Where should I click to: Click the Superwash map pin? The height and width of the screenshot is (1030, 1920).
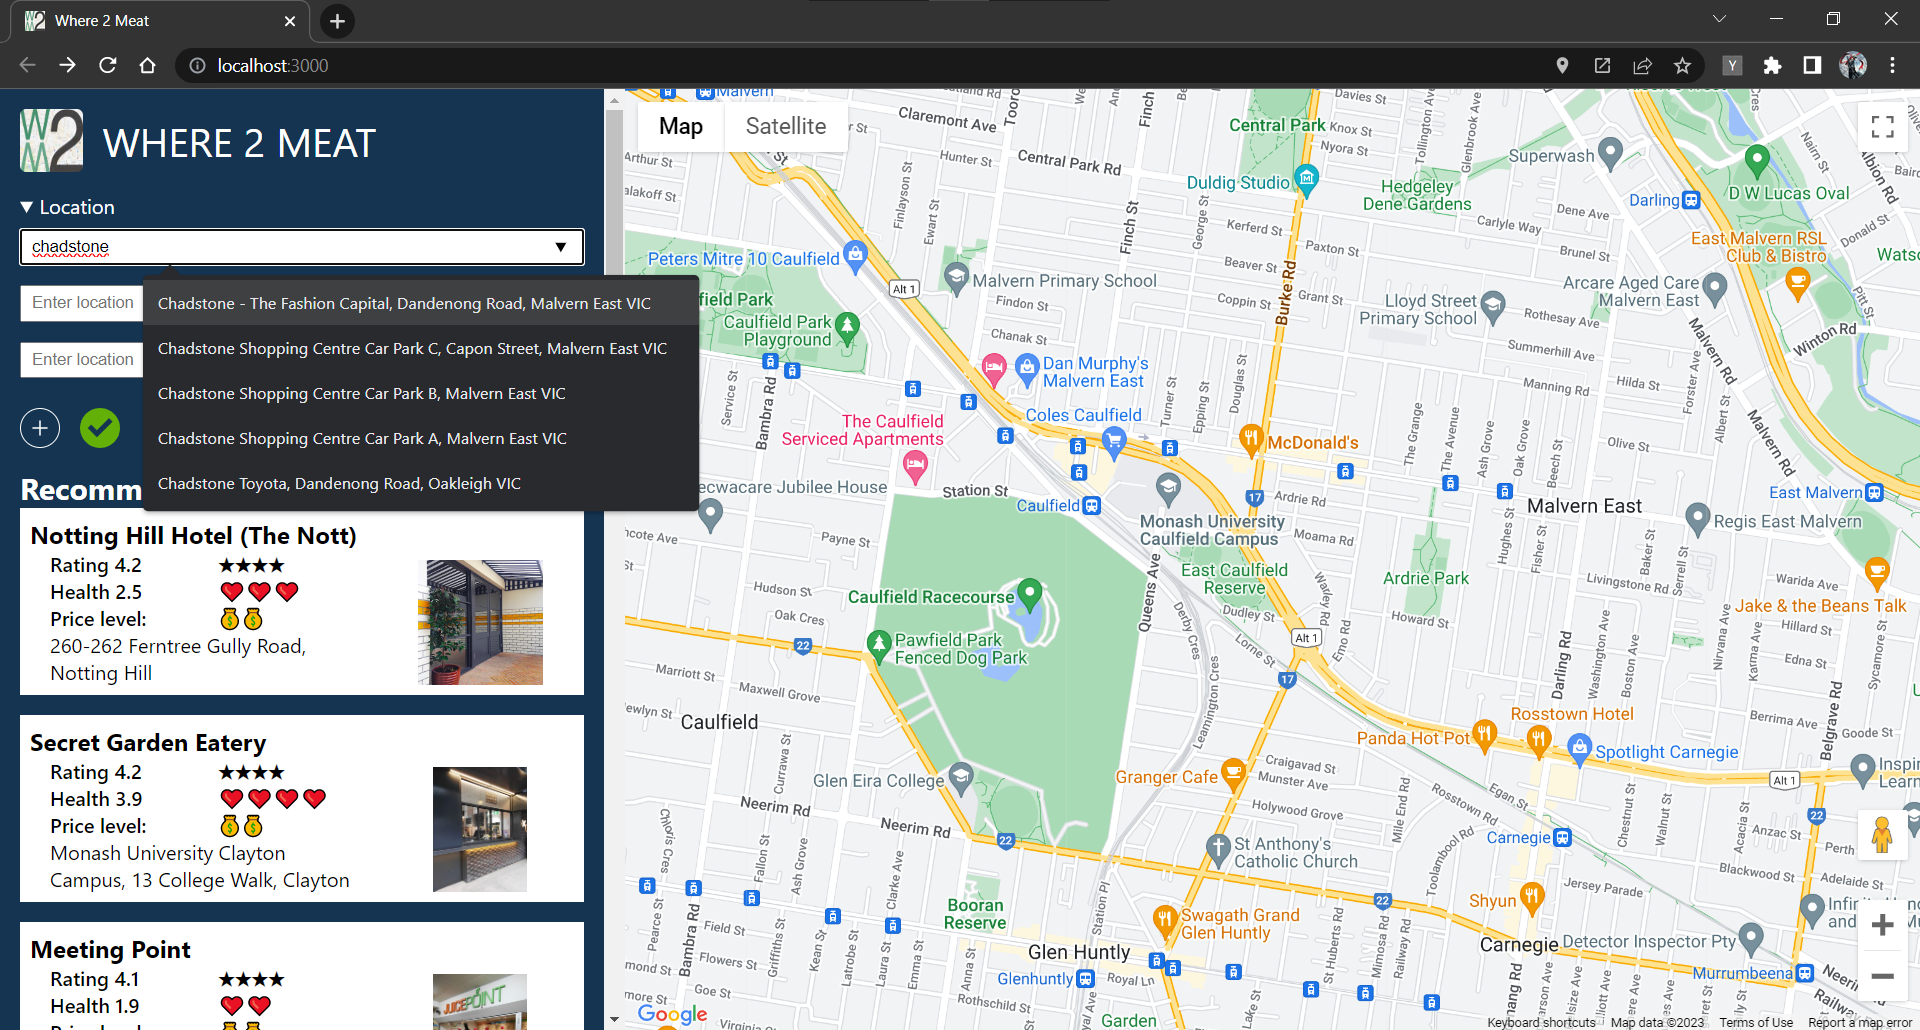coord(1610,153)
